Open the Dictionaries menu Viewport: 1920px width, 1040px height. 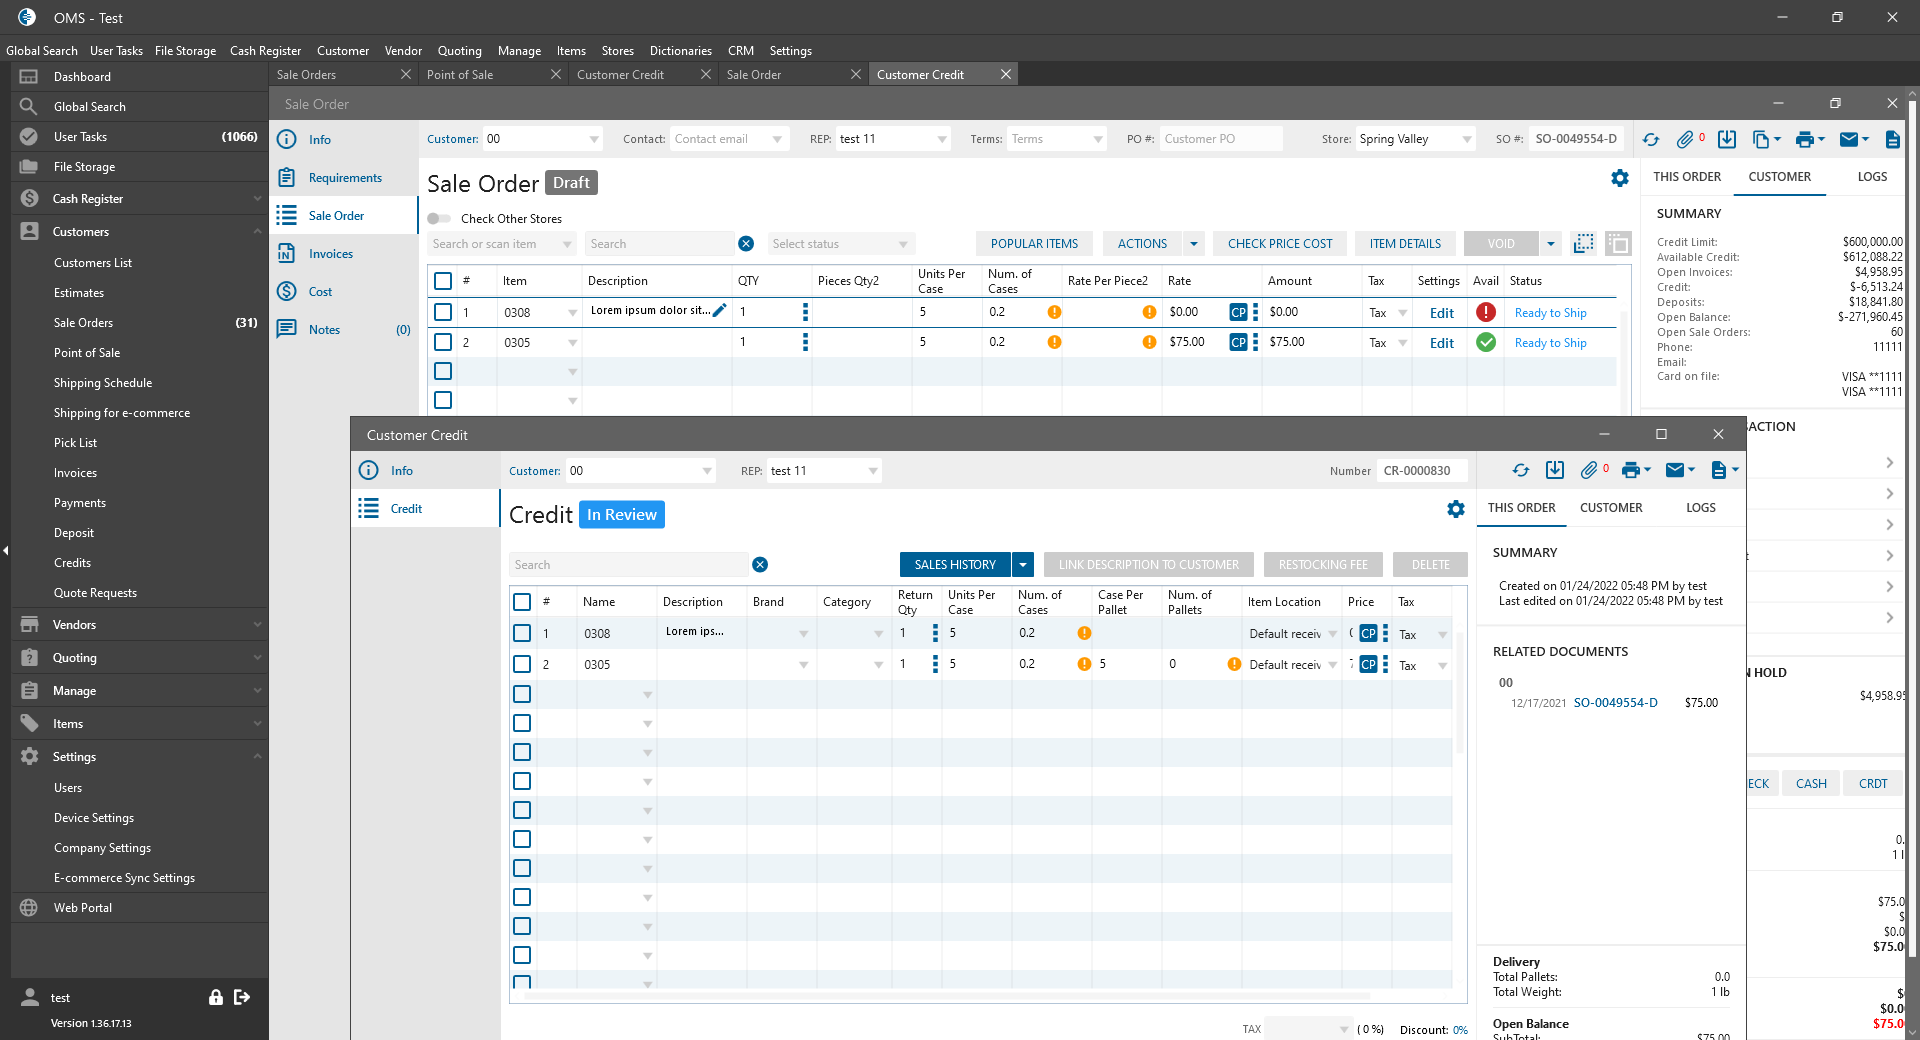(680, 51)
